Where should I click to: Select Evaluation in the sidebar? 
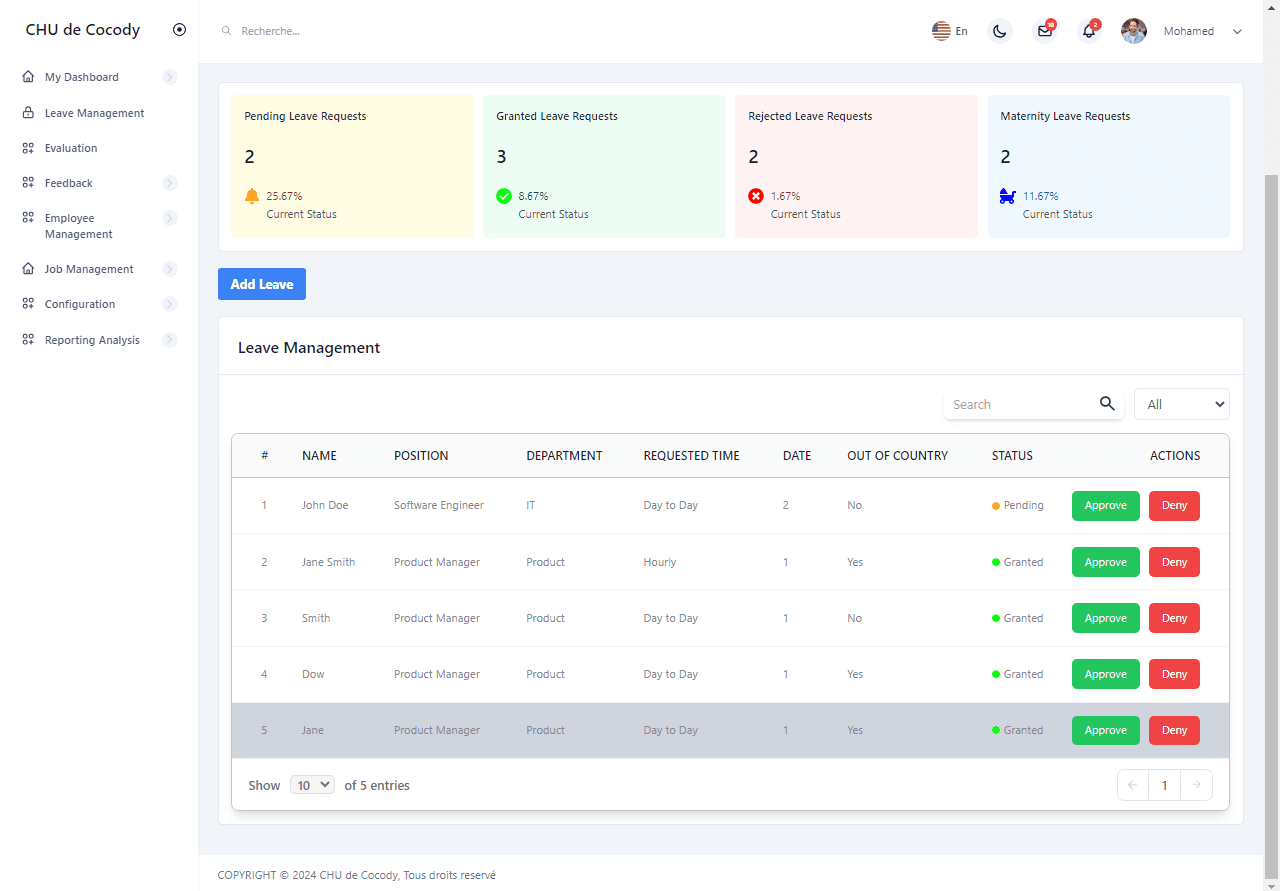70,147
